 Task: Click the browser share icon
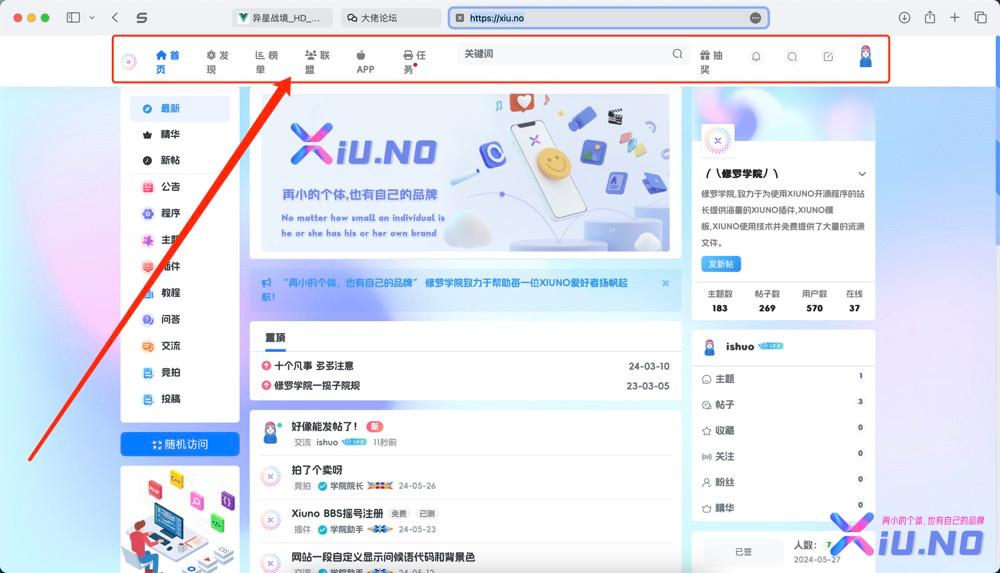[x=930, y=18]
